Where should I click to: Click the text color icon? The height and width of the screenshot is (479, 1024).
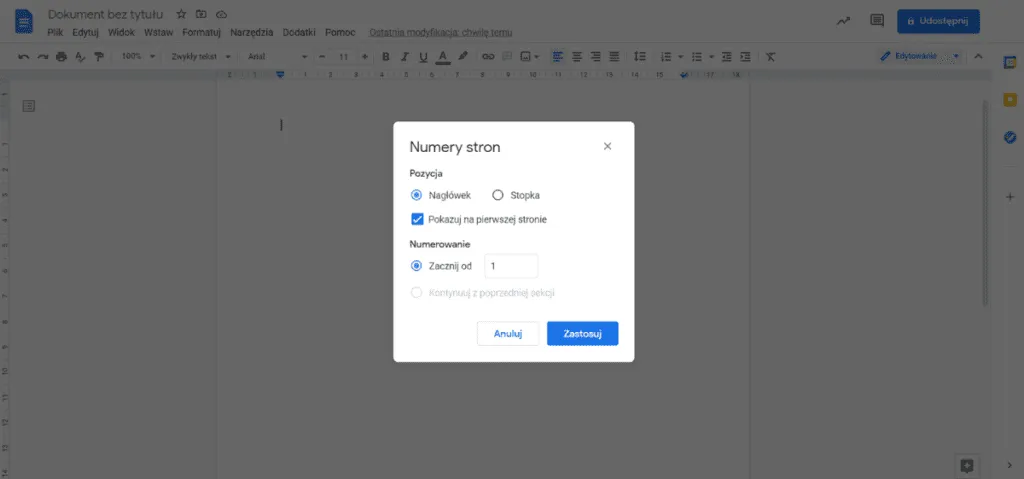tap(443, 57)
